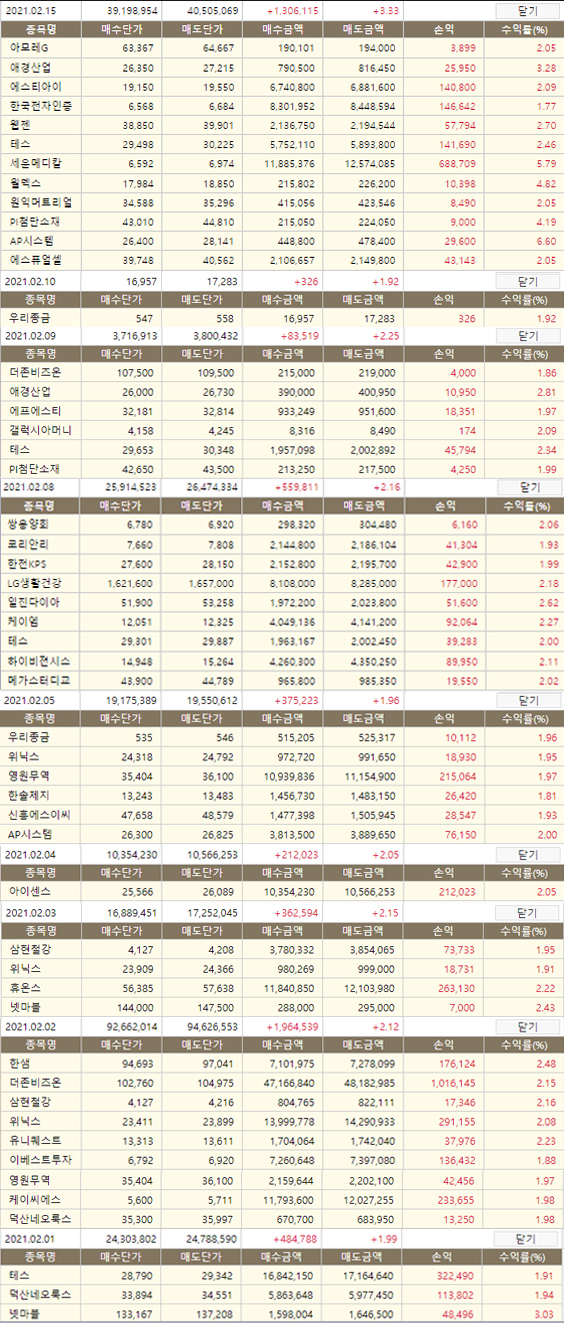Close the 2021.02.05 daily summary
Screen dimensions: 564x1323
click(528, 700)
